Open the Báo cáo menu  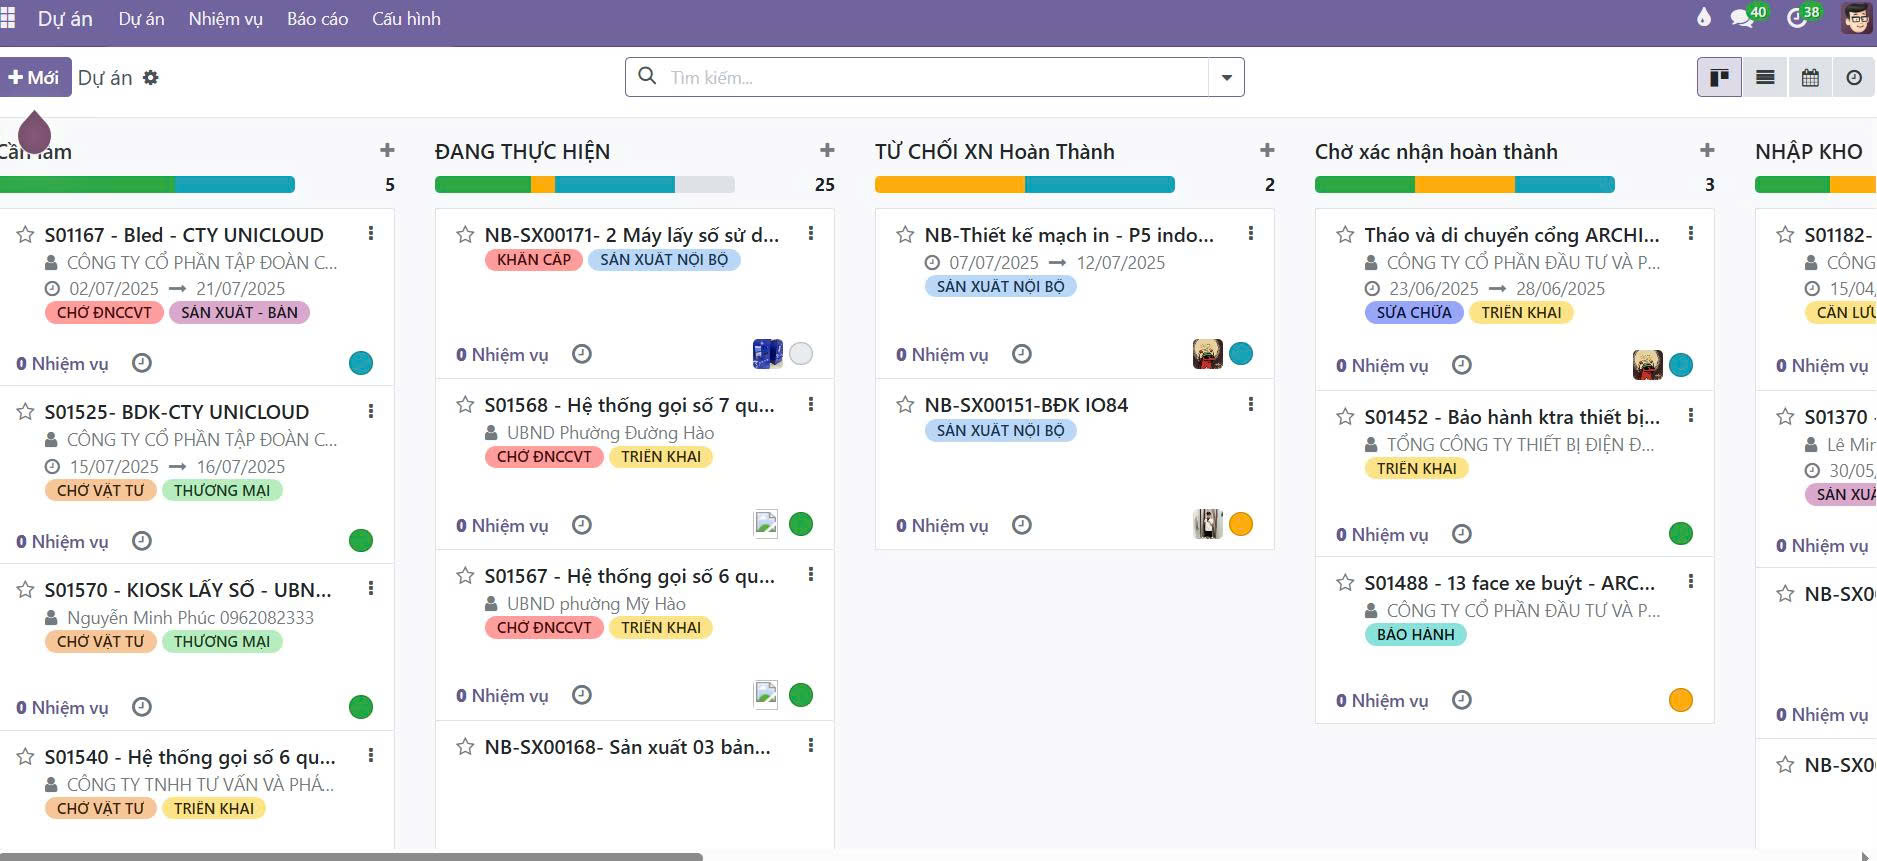click(x=317, y=19)
